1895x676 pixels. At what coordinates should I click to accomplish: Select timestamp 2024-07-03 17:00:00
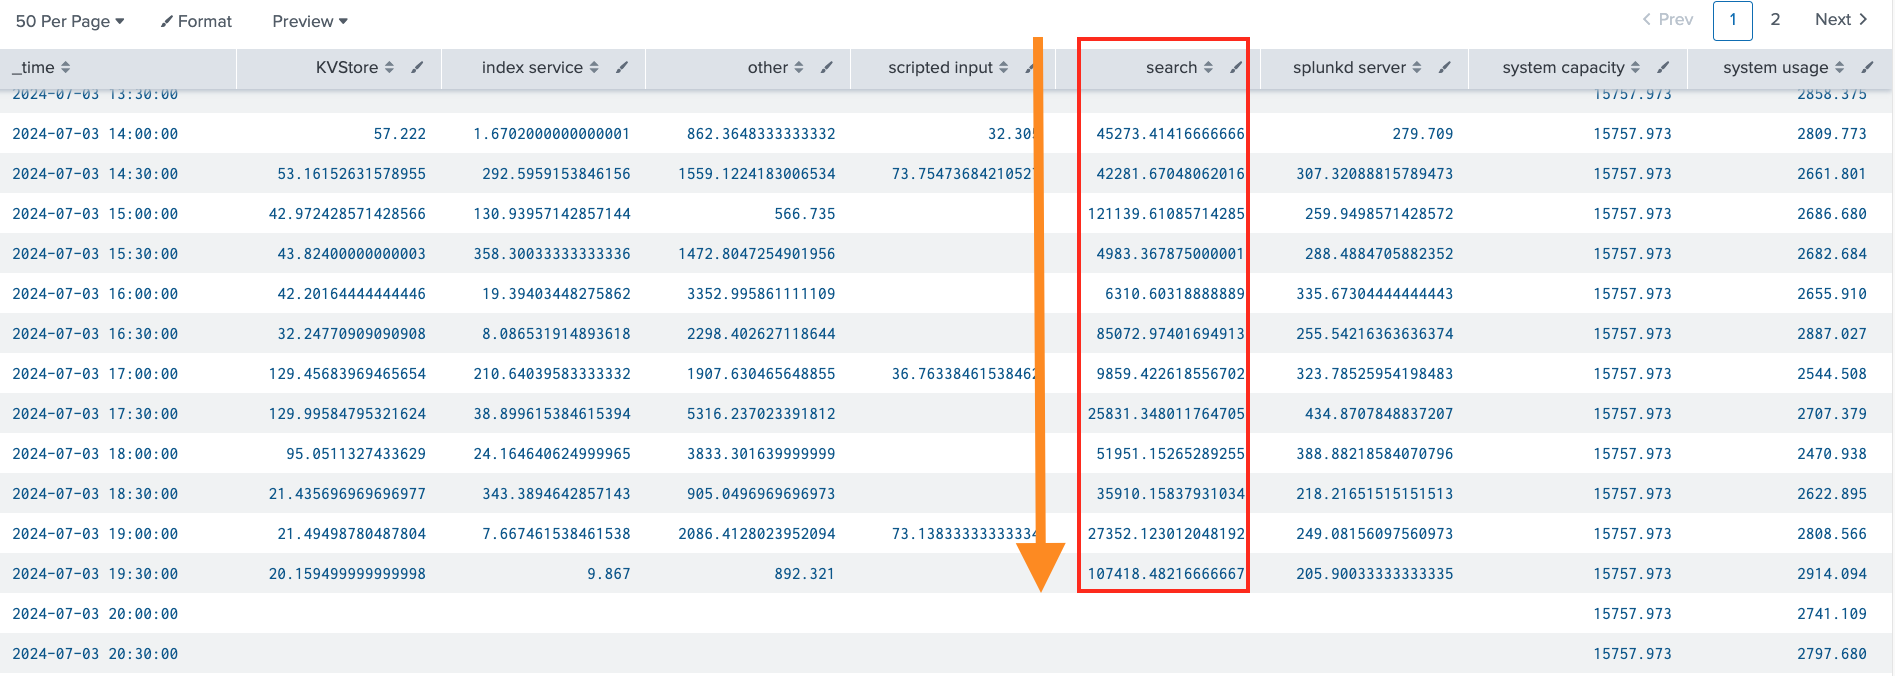coord(95,374)
